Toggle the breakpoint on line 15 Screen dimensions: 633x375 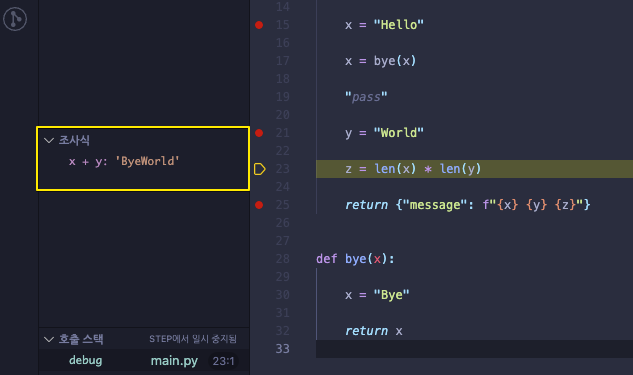(259, 25)
